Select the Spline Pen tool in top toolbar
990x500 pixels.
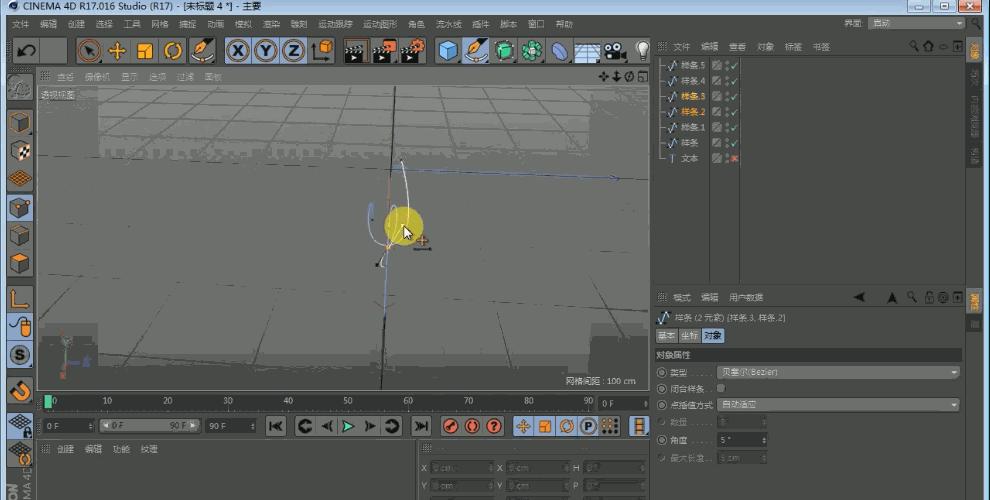pyautogui.click(x=476, y=51)
